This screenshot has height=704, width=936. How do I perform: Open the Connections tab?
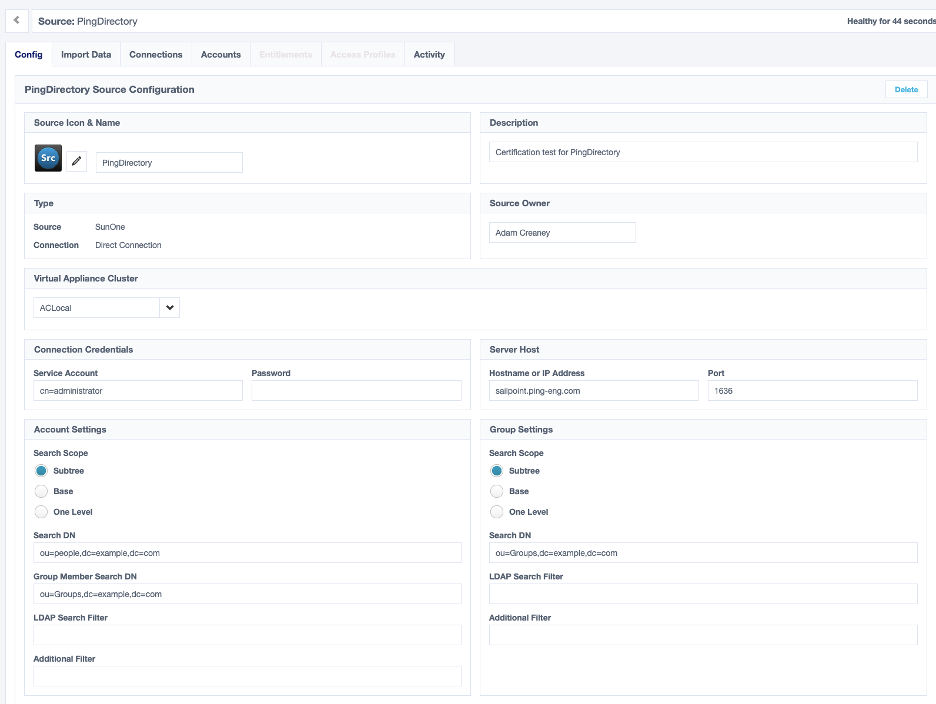[x=155, y=54]
